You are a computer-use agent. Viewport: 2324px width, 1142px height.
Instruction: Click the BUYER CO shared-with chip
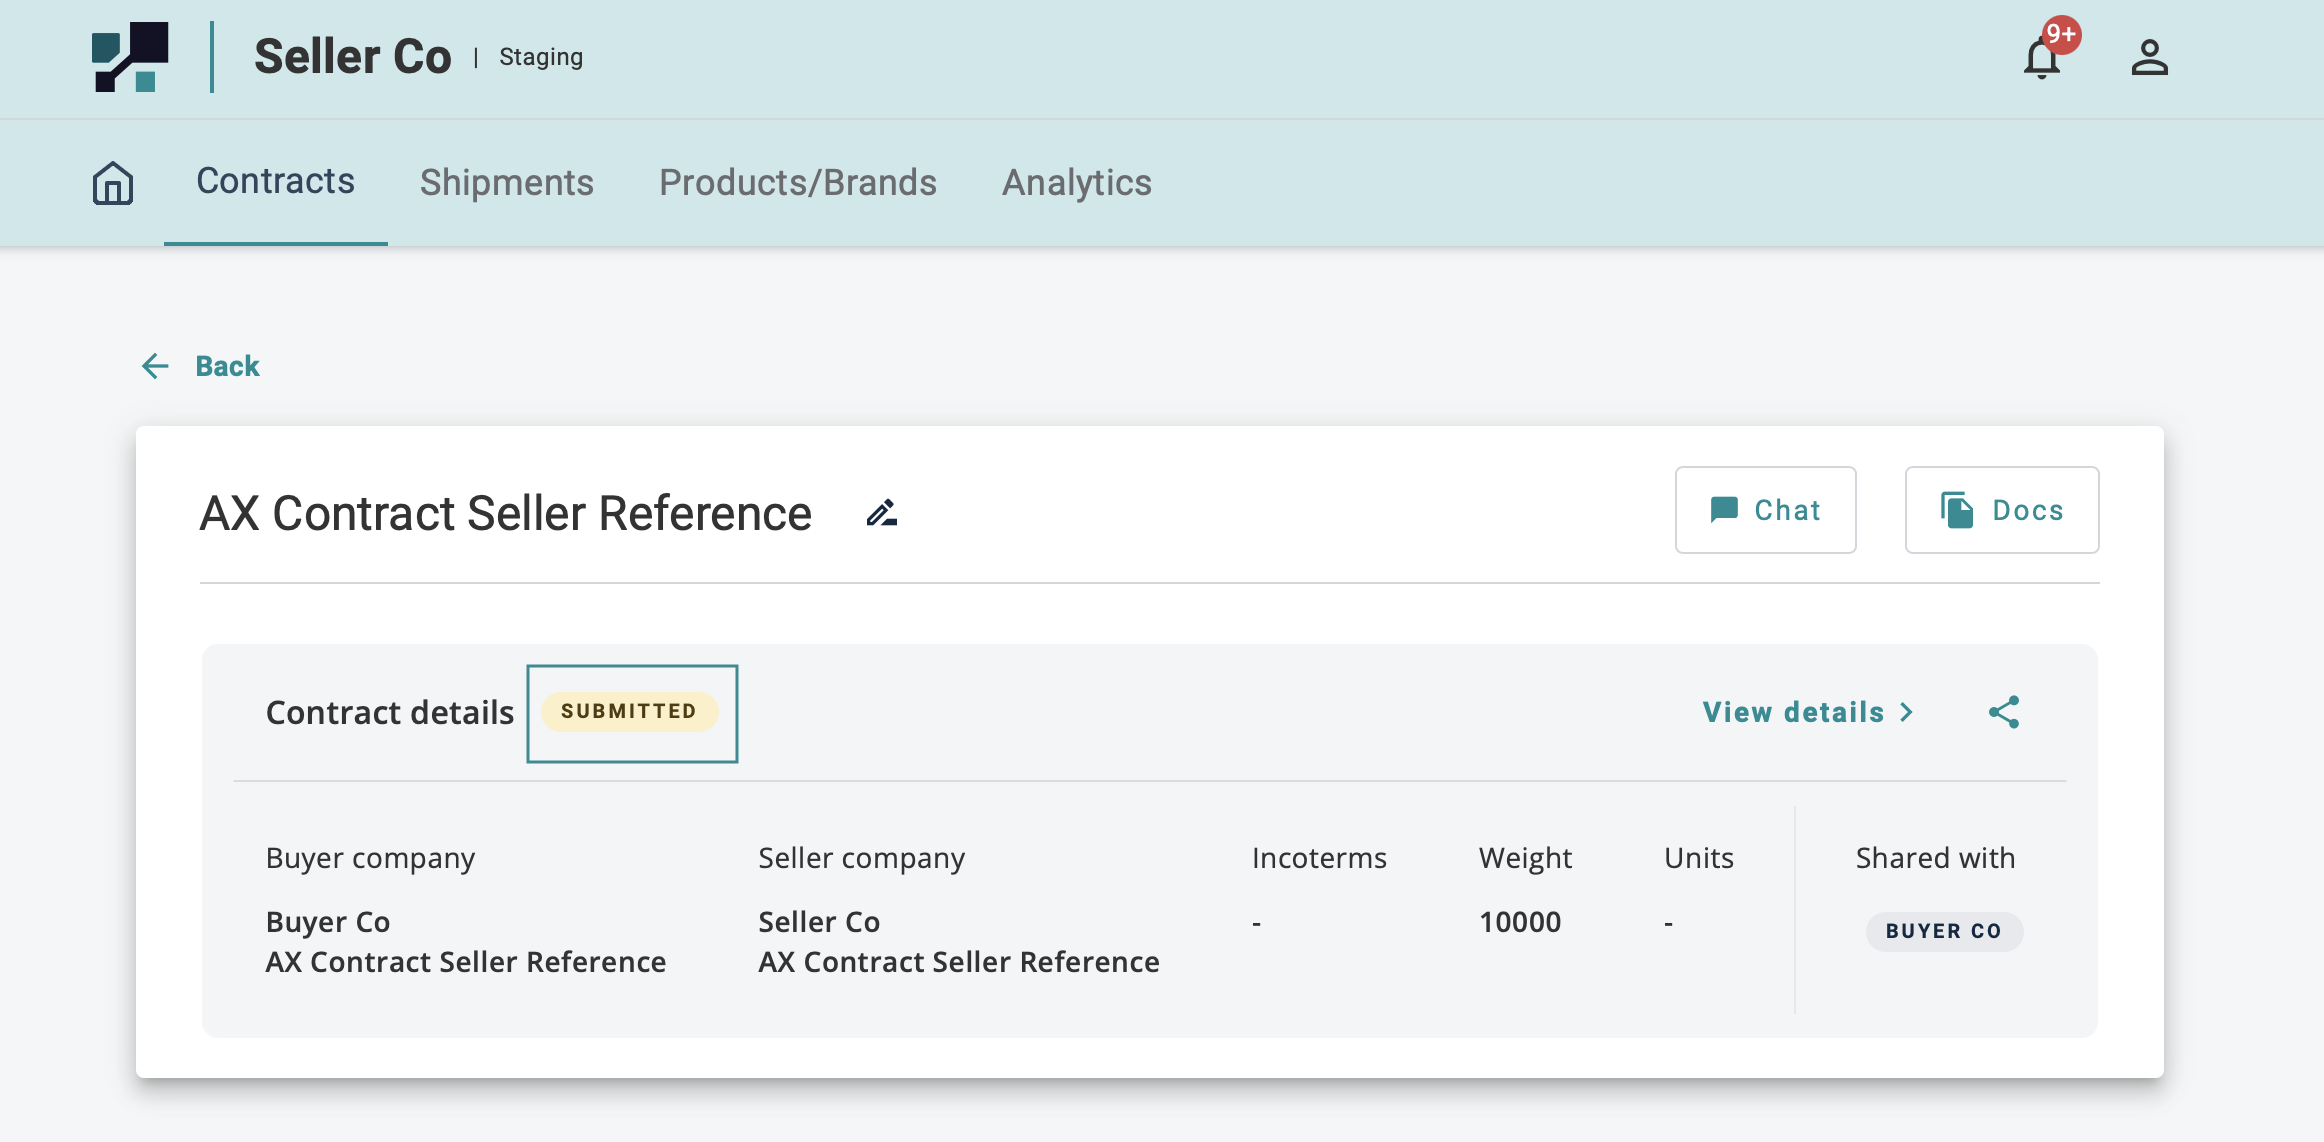[x=1943, y=931]
